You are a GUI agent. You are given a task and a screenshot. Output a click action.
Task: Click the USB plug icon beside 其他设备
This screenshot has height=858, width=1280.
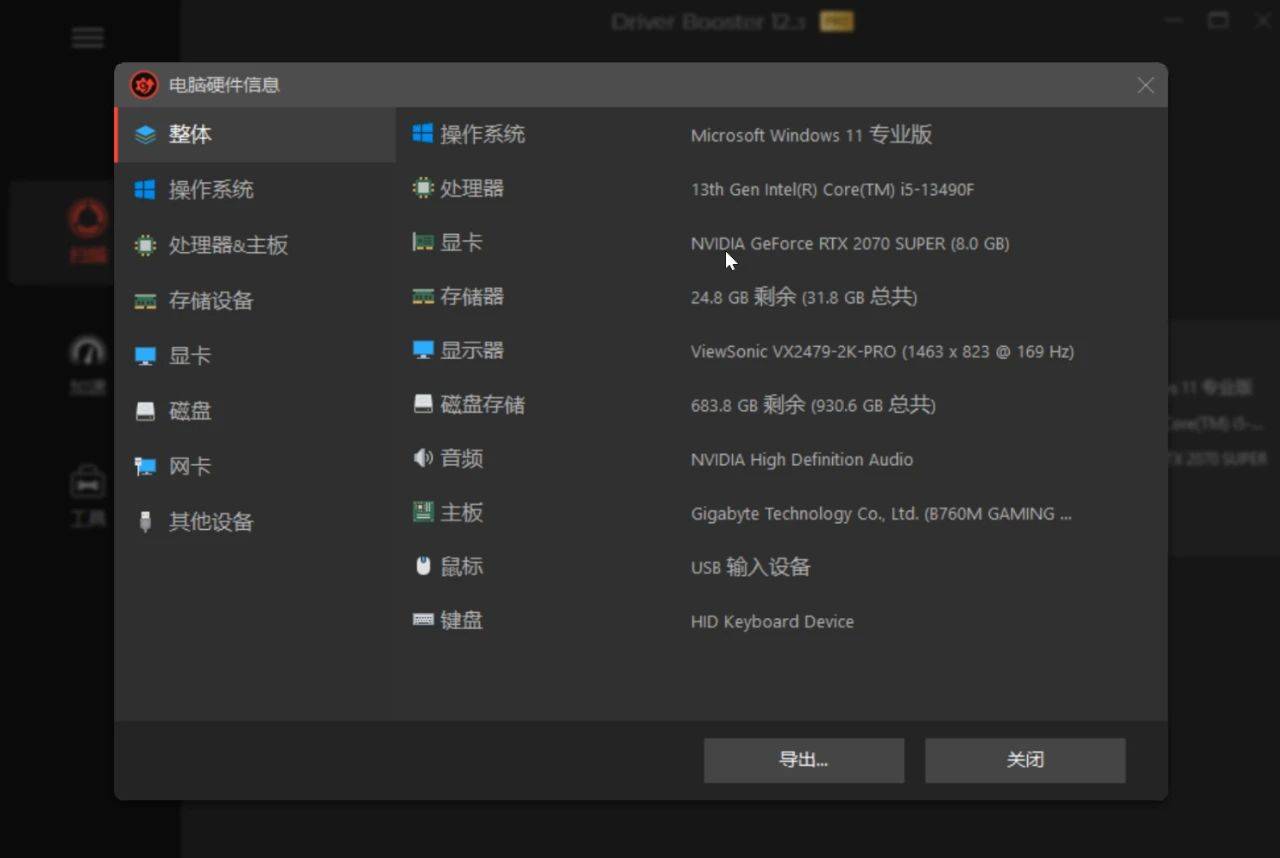[145, 522]
